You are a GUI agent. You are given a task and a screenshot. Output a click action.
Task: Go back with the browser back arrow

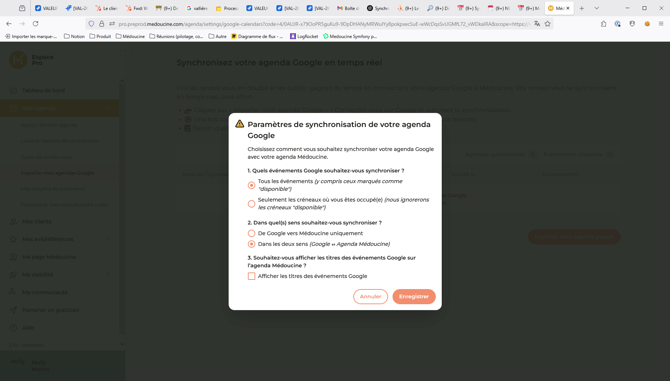(9, 24)
